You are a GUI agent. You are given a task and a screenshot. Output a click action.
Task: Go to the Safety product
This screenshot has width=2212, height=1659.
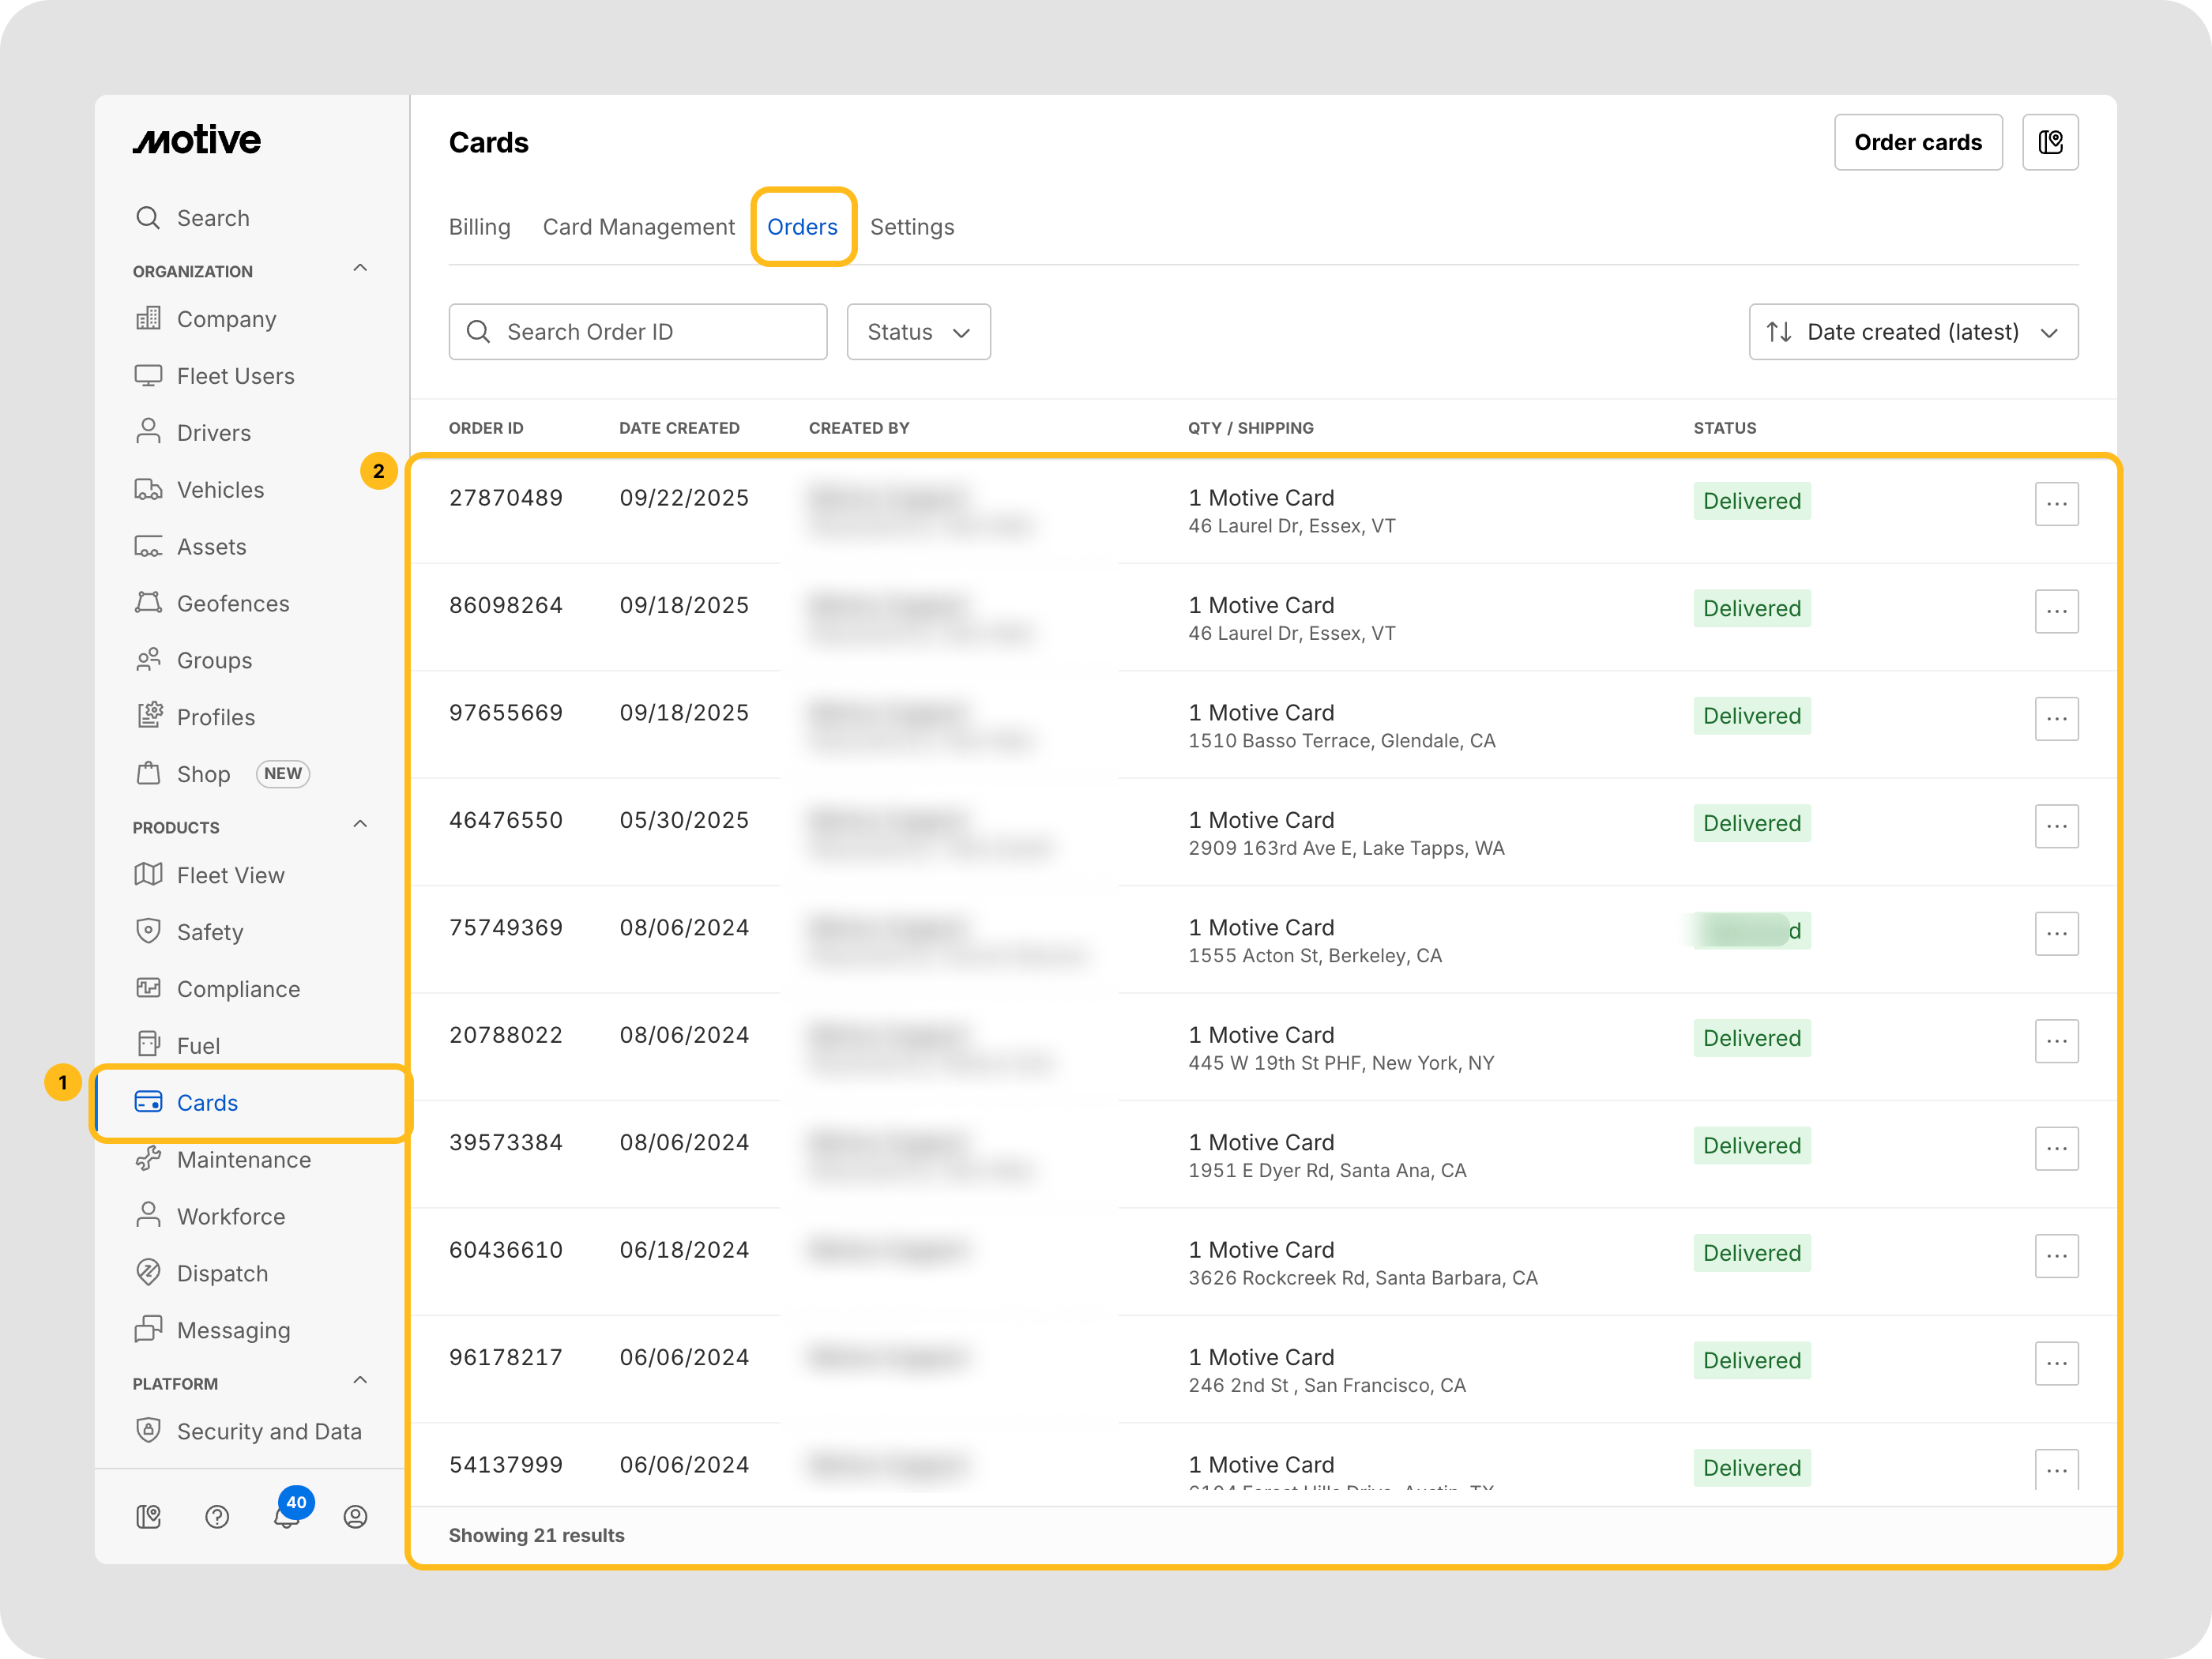[209, 932]
